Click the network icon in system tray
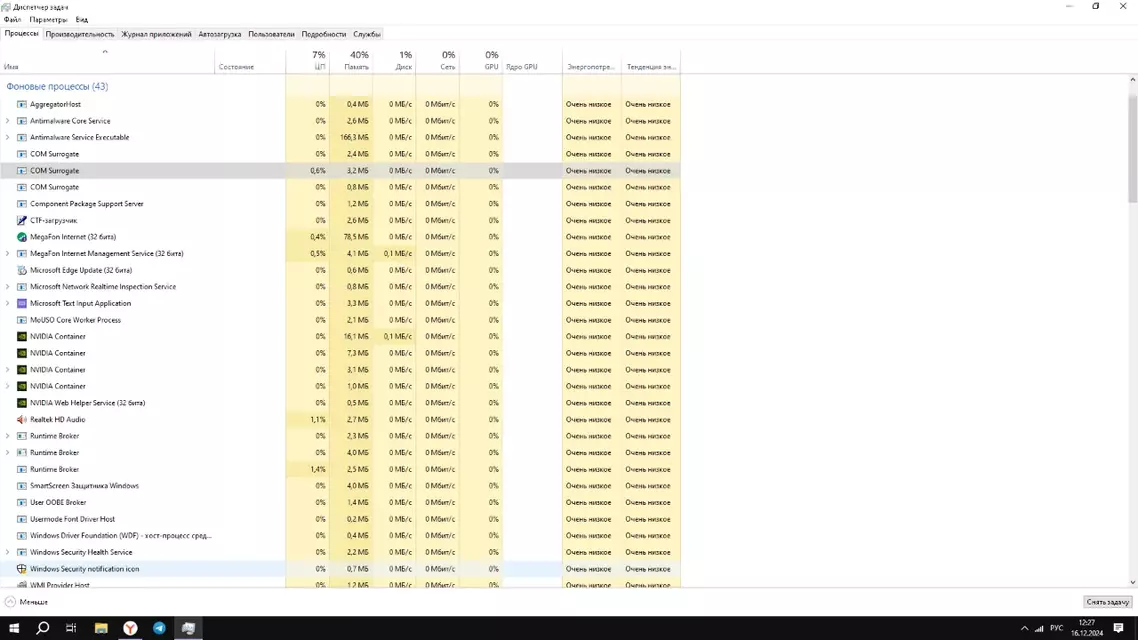The width and height of the screenshot is (1138, 640). click(1039, 628)
